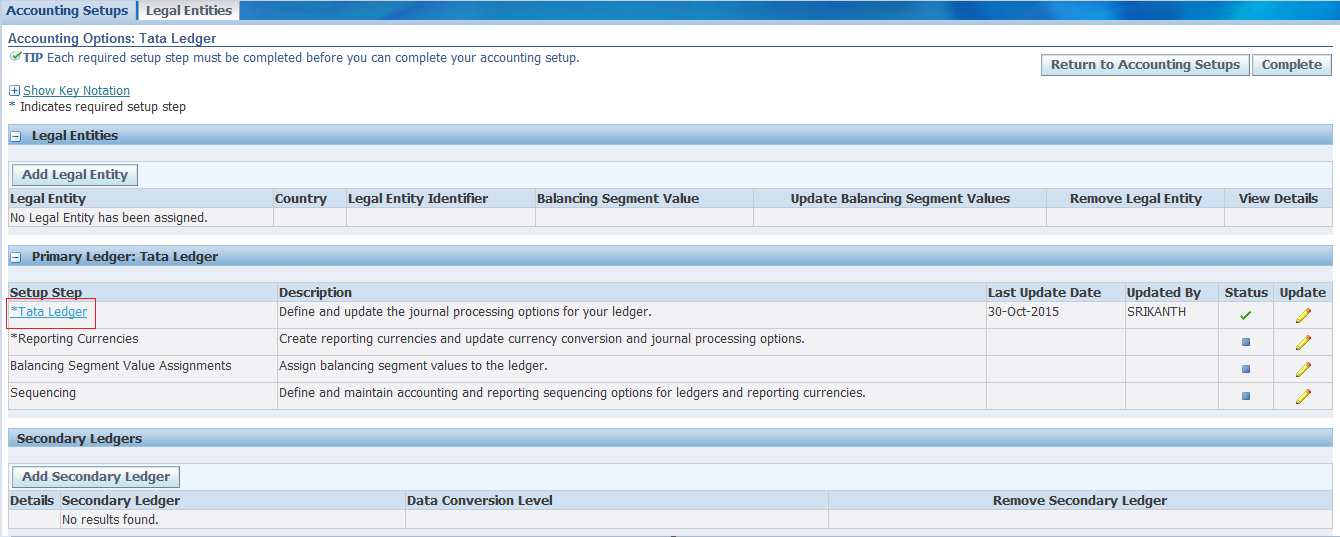Click the Add Secondary Ledger button

coord(96,477)
